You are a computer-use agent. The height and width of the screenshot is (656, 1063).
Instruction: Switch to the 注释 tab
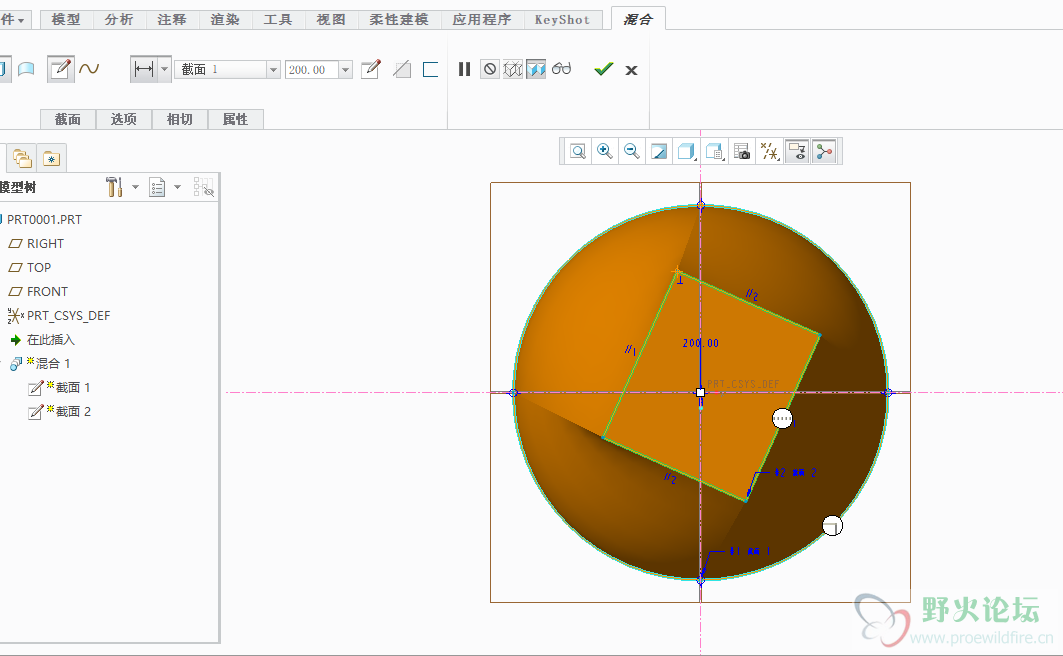(x=172, y=20)
